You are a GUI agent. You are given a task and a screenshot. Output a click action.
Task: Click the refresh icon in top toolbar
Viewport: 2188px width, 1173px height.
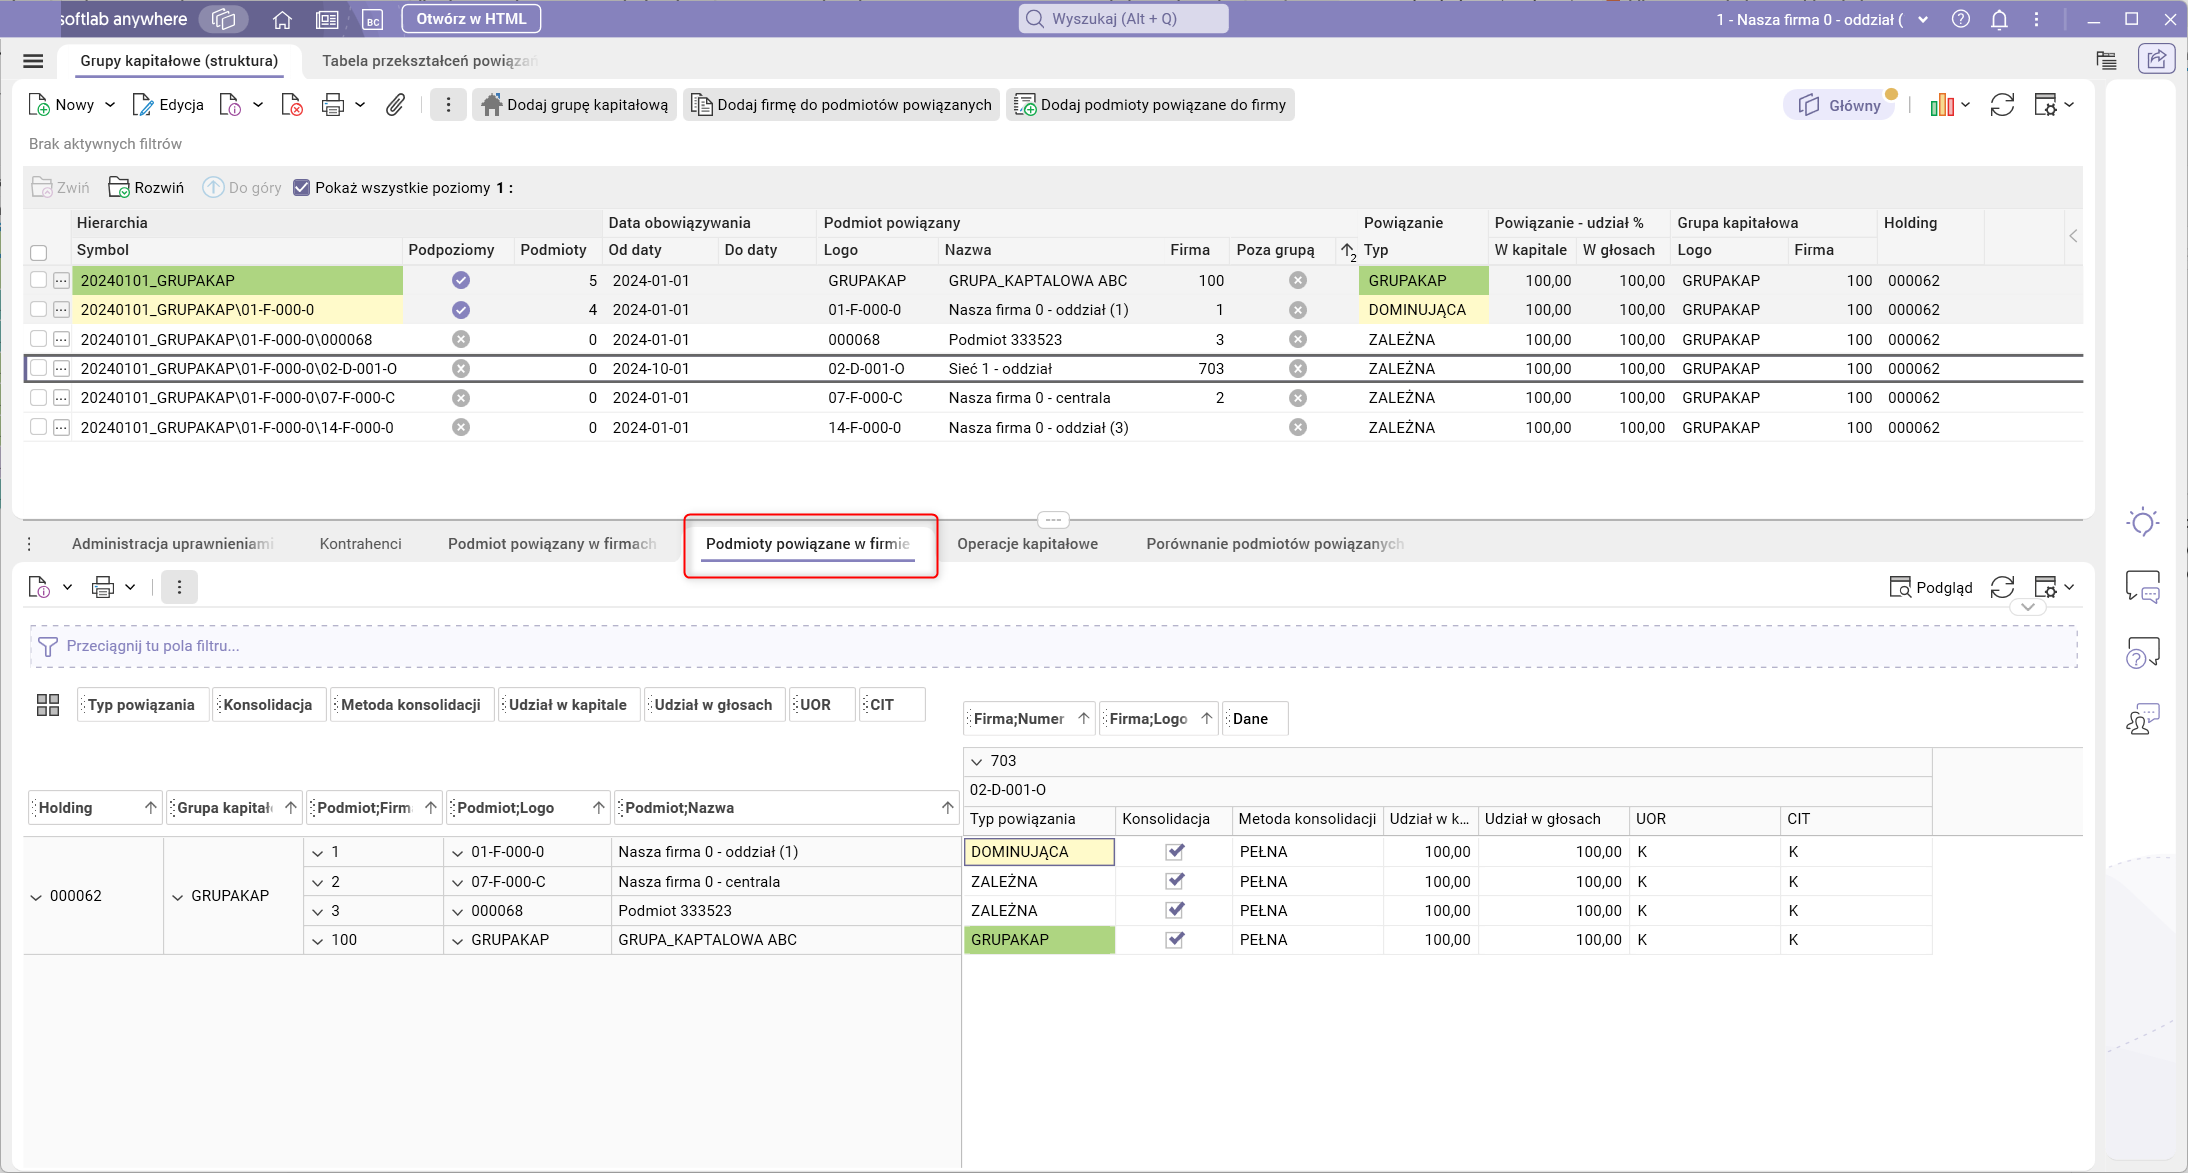coord(2001,105)
